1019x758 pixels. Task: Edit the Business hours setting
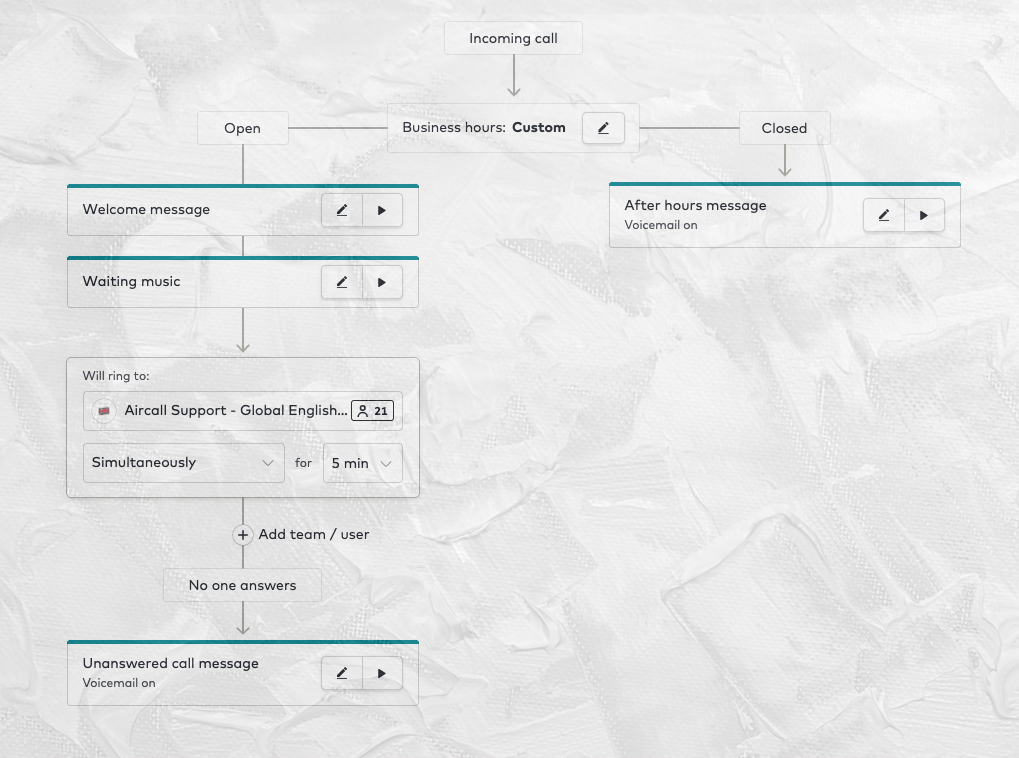tap(603, 128)
